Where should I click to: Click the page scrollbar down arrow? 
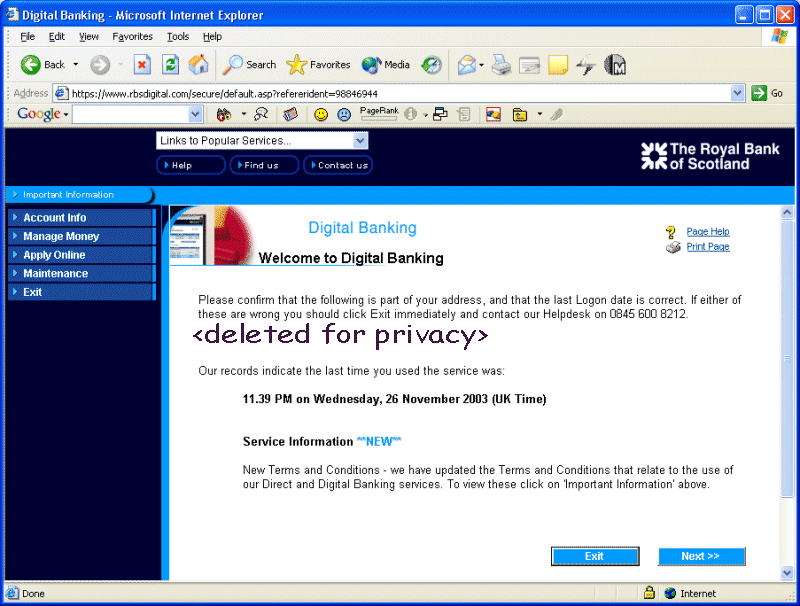click(x=787, y=573)
